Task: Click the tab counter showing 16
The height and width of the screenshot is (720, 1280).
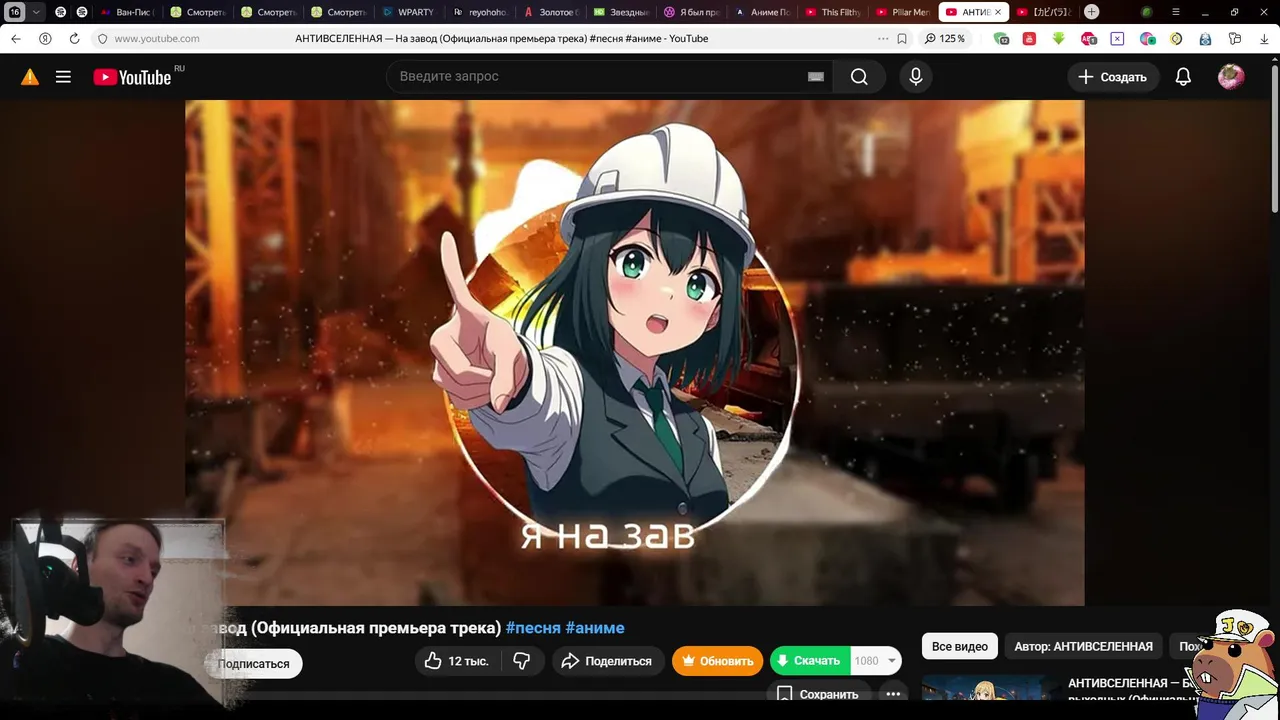Action: coord(14,12)
